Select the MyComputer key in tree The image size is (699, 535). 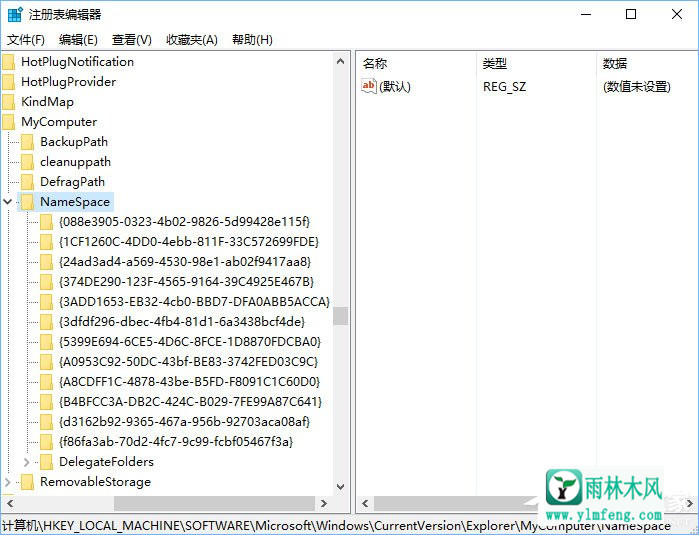59,122
